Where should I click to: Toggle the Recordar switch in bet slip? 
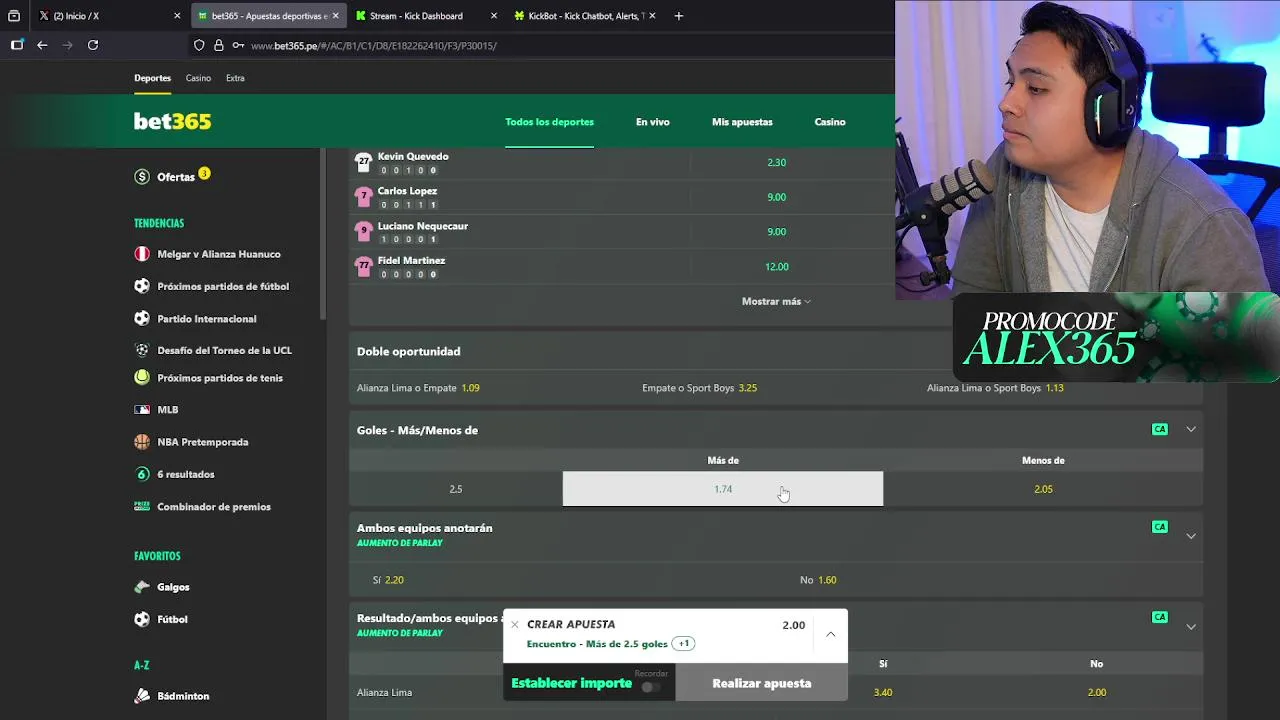point(651,687)
